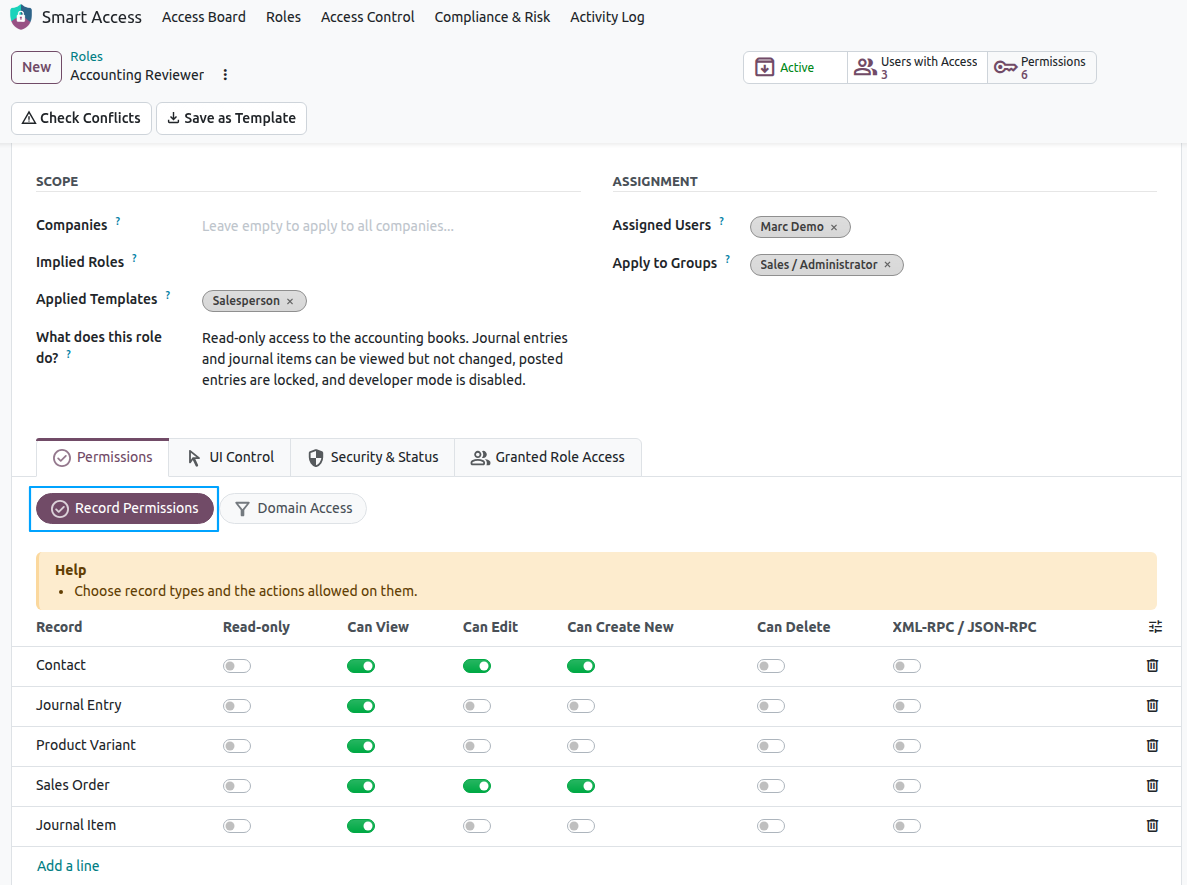Open the Users with Access stat button

917,67
